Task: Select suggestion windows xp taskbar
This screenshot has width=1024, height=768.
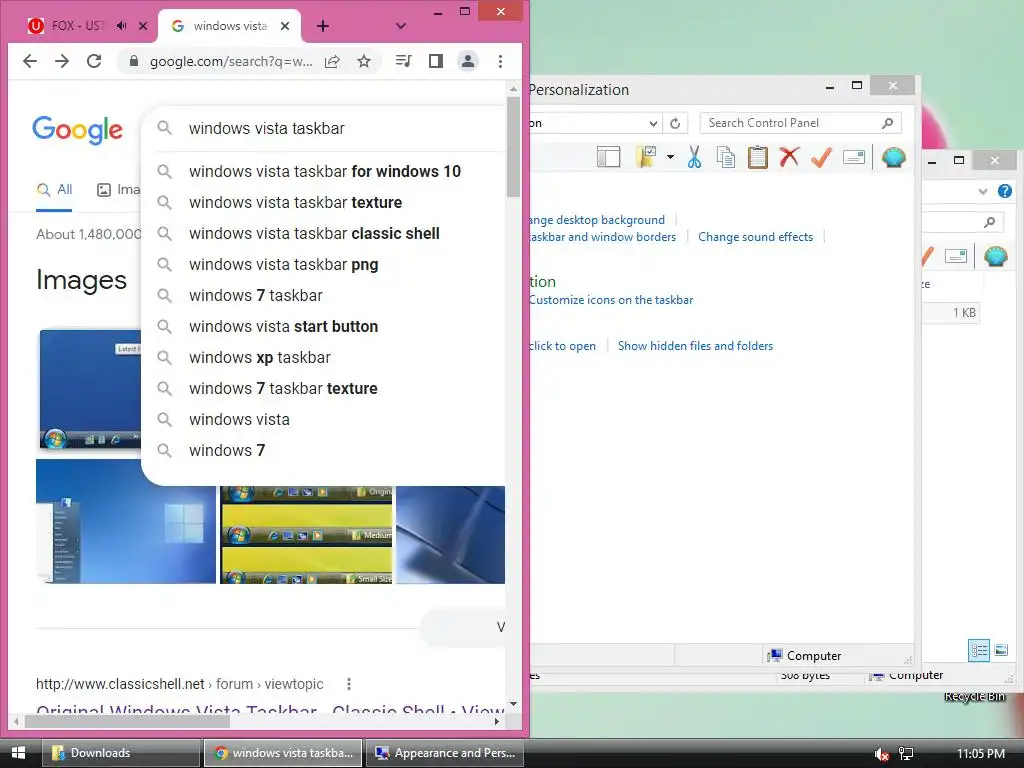Action: coord(259,358)
